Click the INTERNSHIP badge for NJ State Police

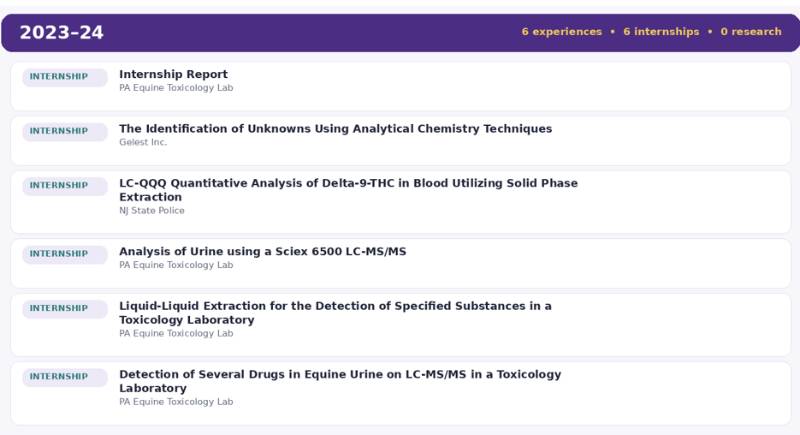pos(65,186)
